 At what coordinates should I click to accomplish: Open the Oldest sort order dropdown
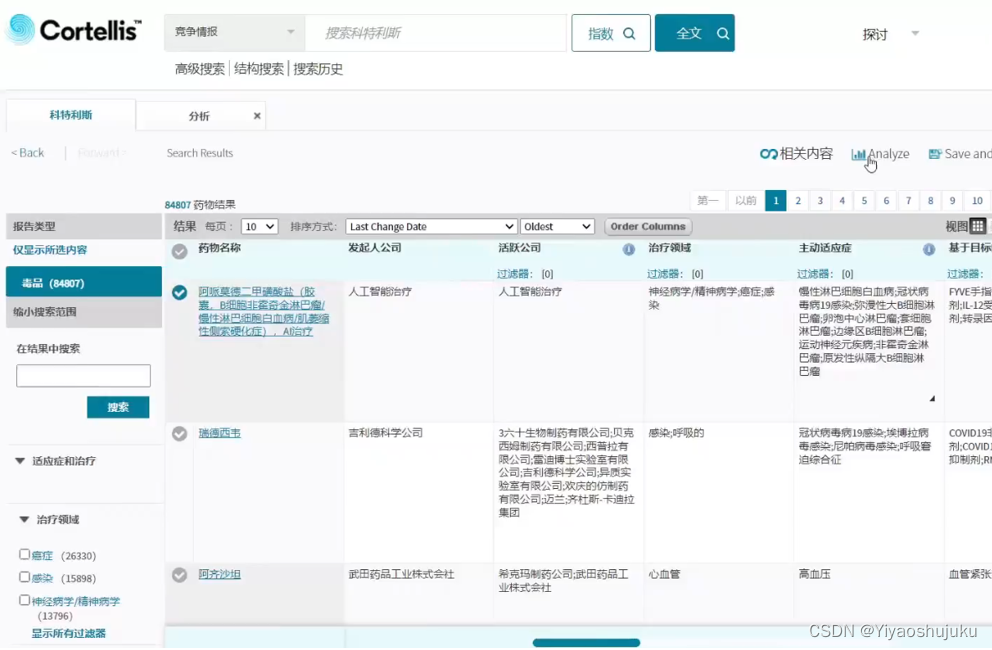(x=557, y=227)
